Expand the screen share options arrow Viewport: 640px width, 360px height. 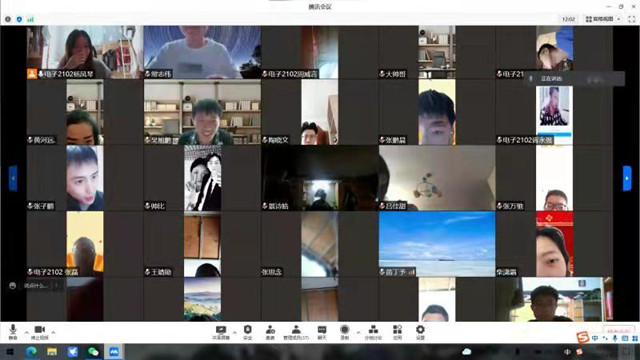tap(235, 333)
